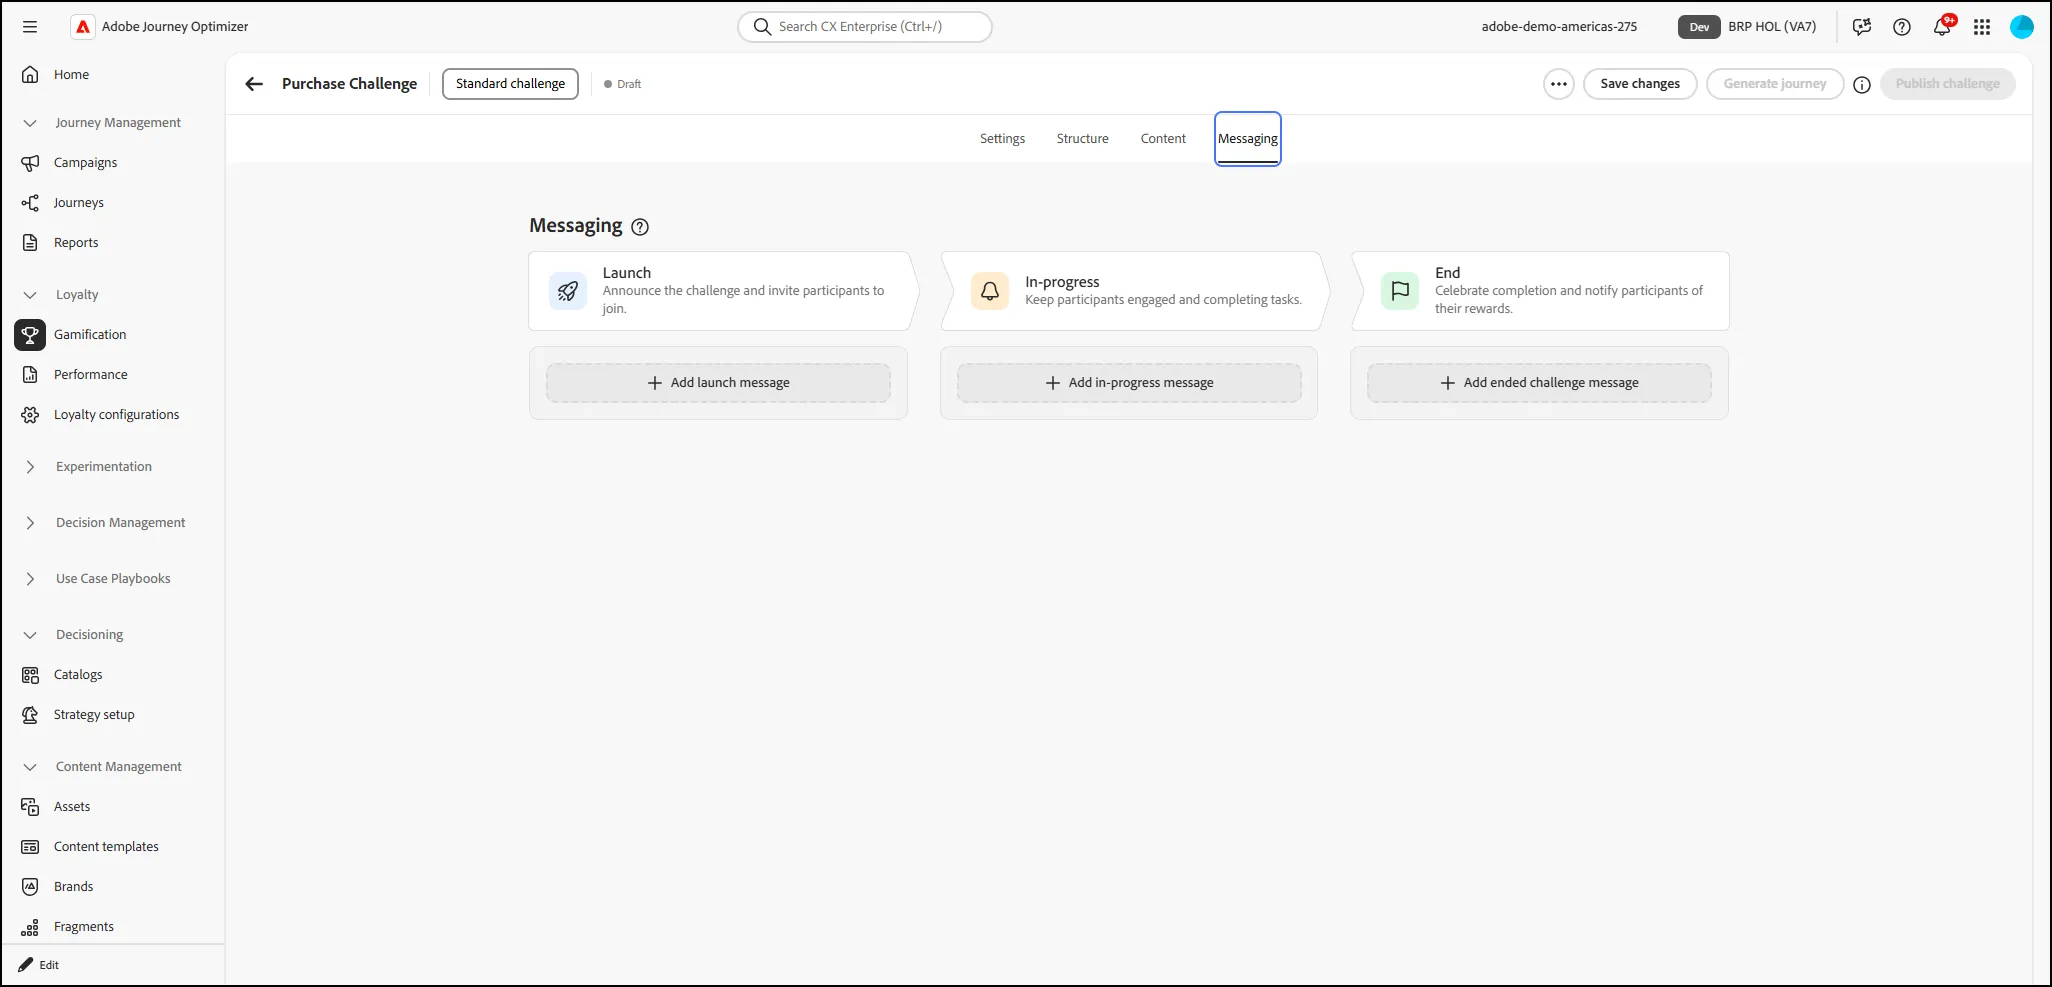Click the Adobe logo icon

click(83, 27)
